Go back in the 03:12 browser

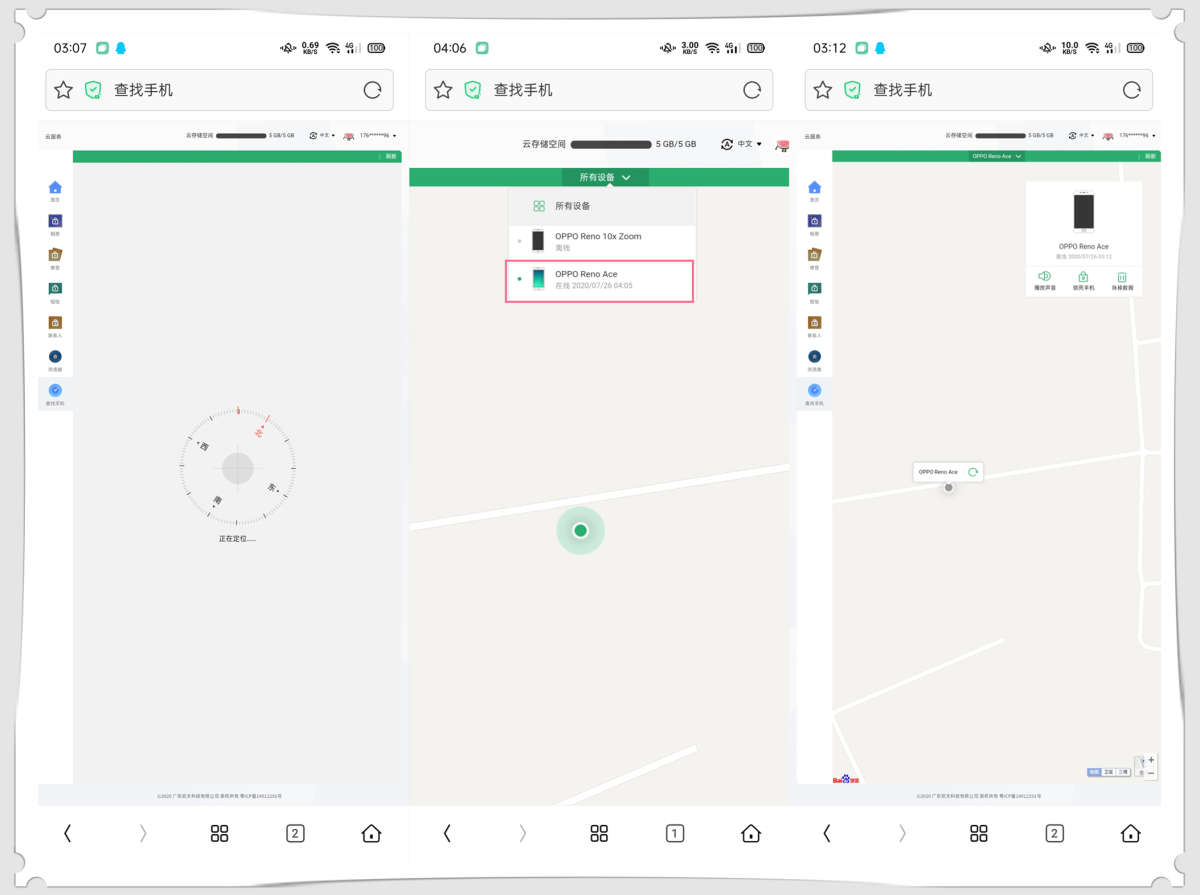[x=826, y=833]
